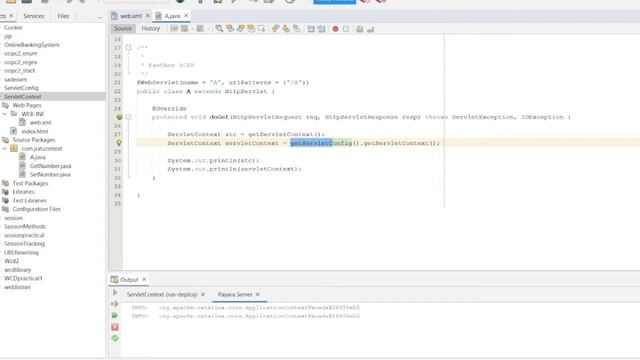This screenshot has width=640, height=360.
Task: Collapse the WEB-INF folder node
Action: [5, 114]
